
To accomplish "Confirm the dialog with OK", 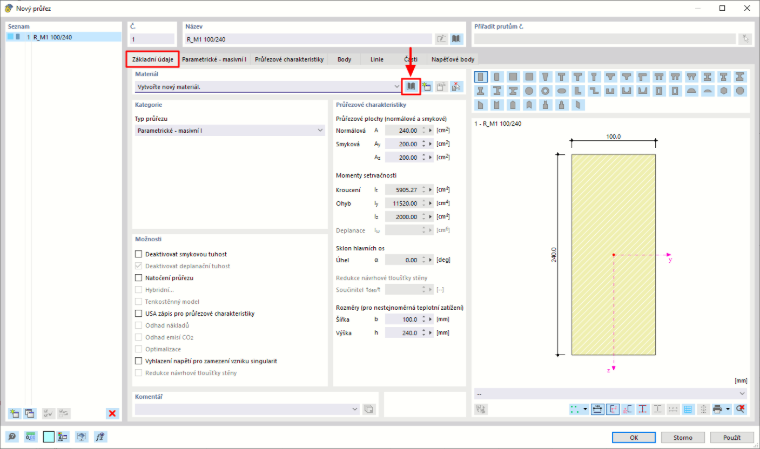I will 634,437.
